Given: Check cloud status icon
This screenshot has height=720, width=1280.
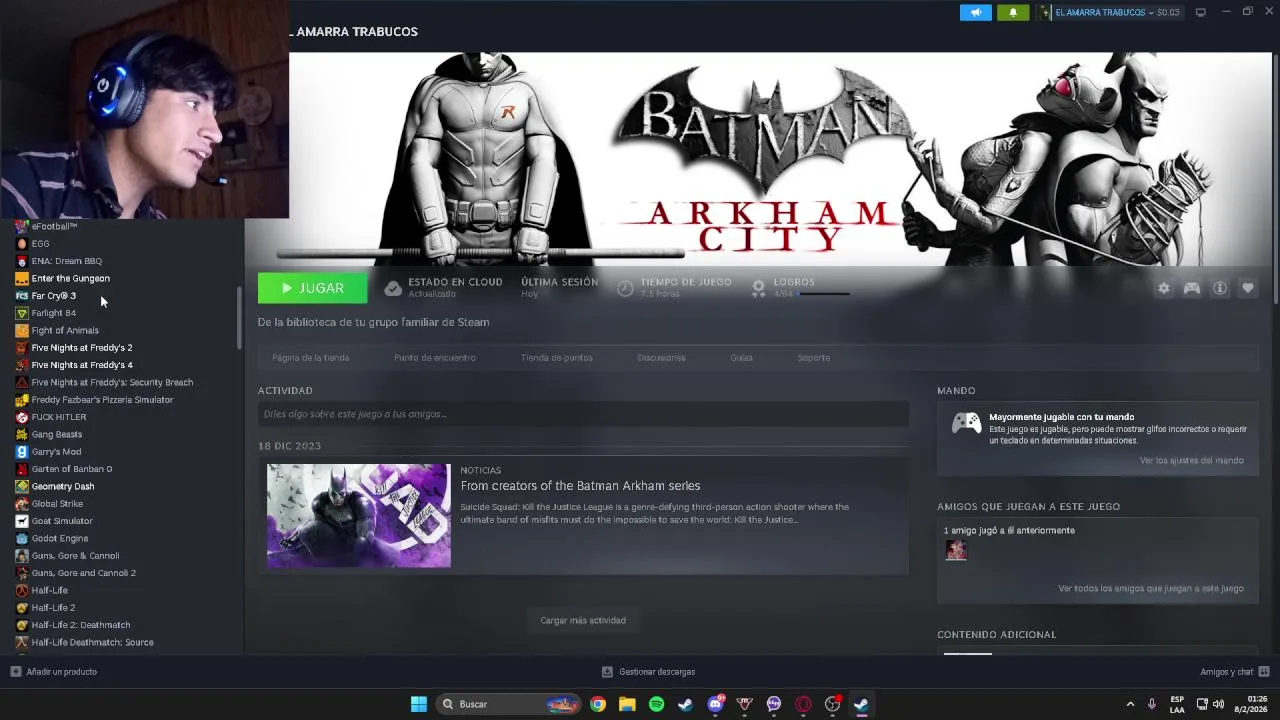Looking at the screenshot, I should (x=393, y=288).
